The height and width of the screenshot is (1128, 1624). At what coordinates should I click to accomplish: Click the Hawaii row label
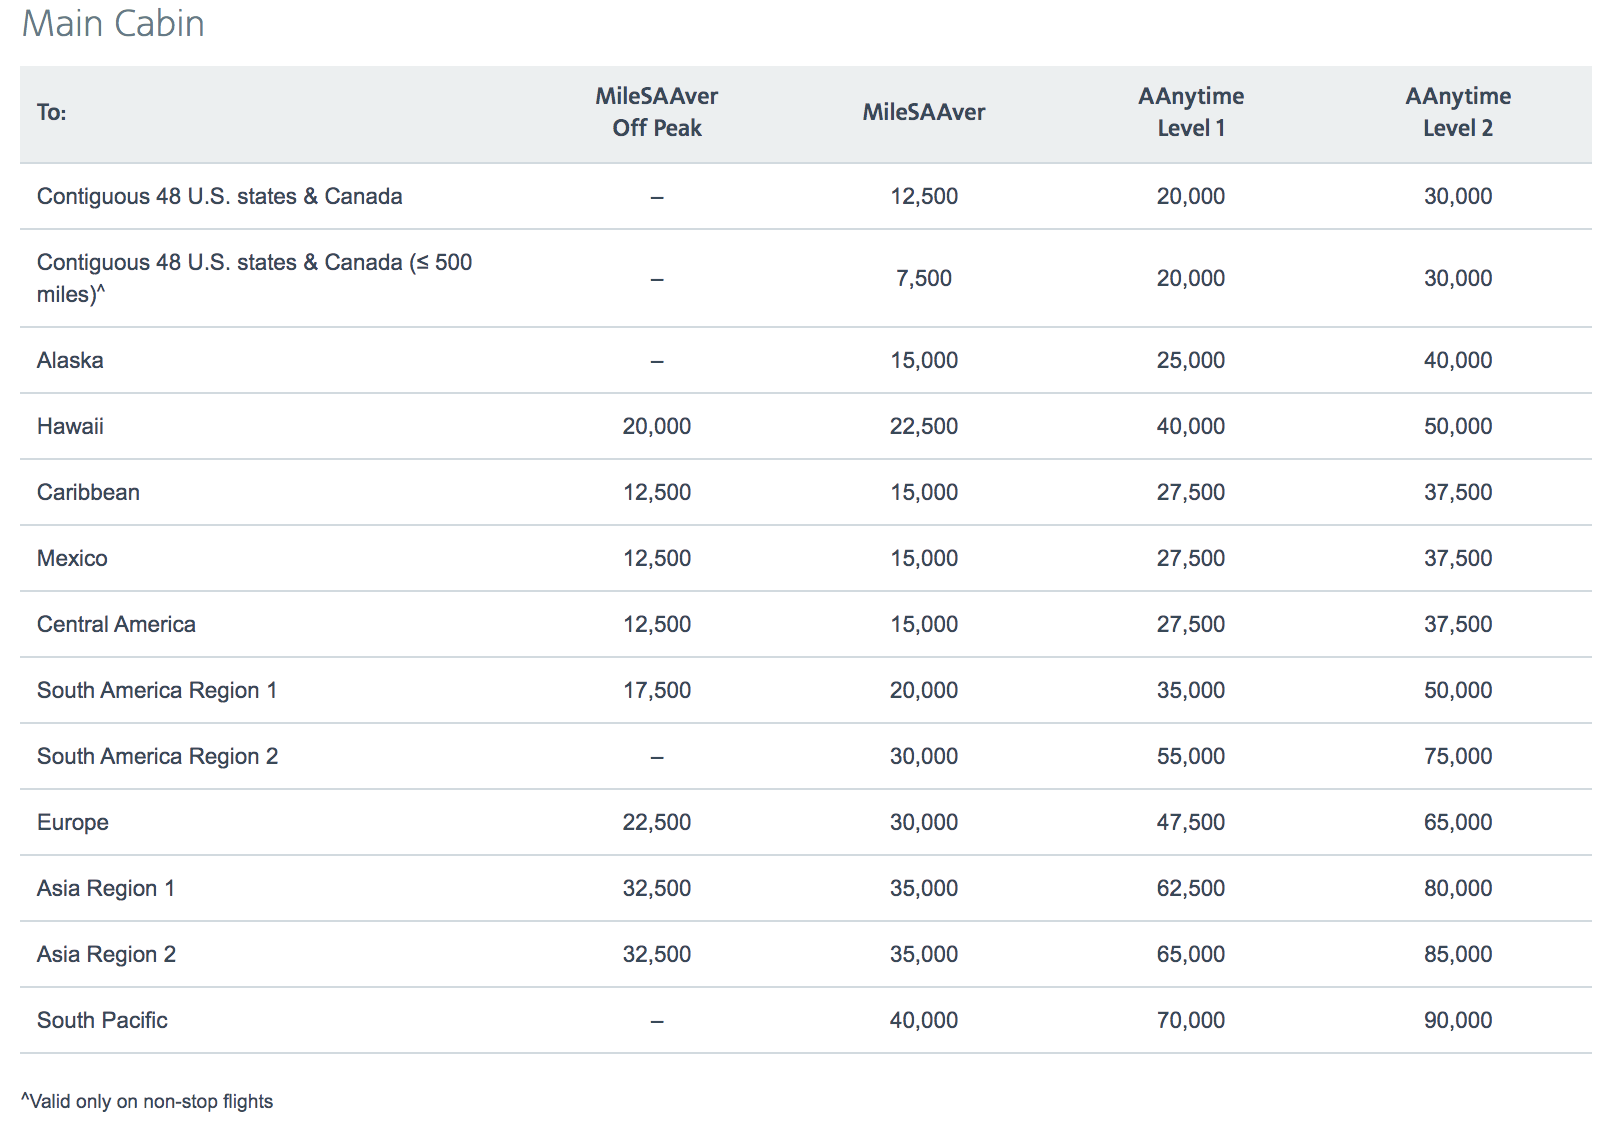(69, 425)
